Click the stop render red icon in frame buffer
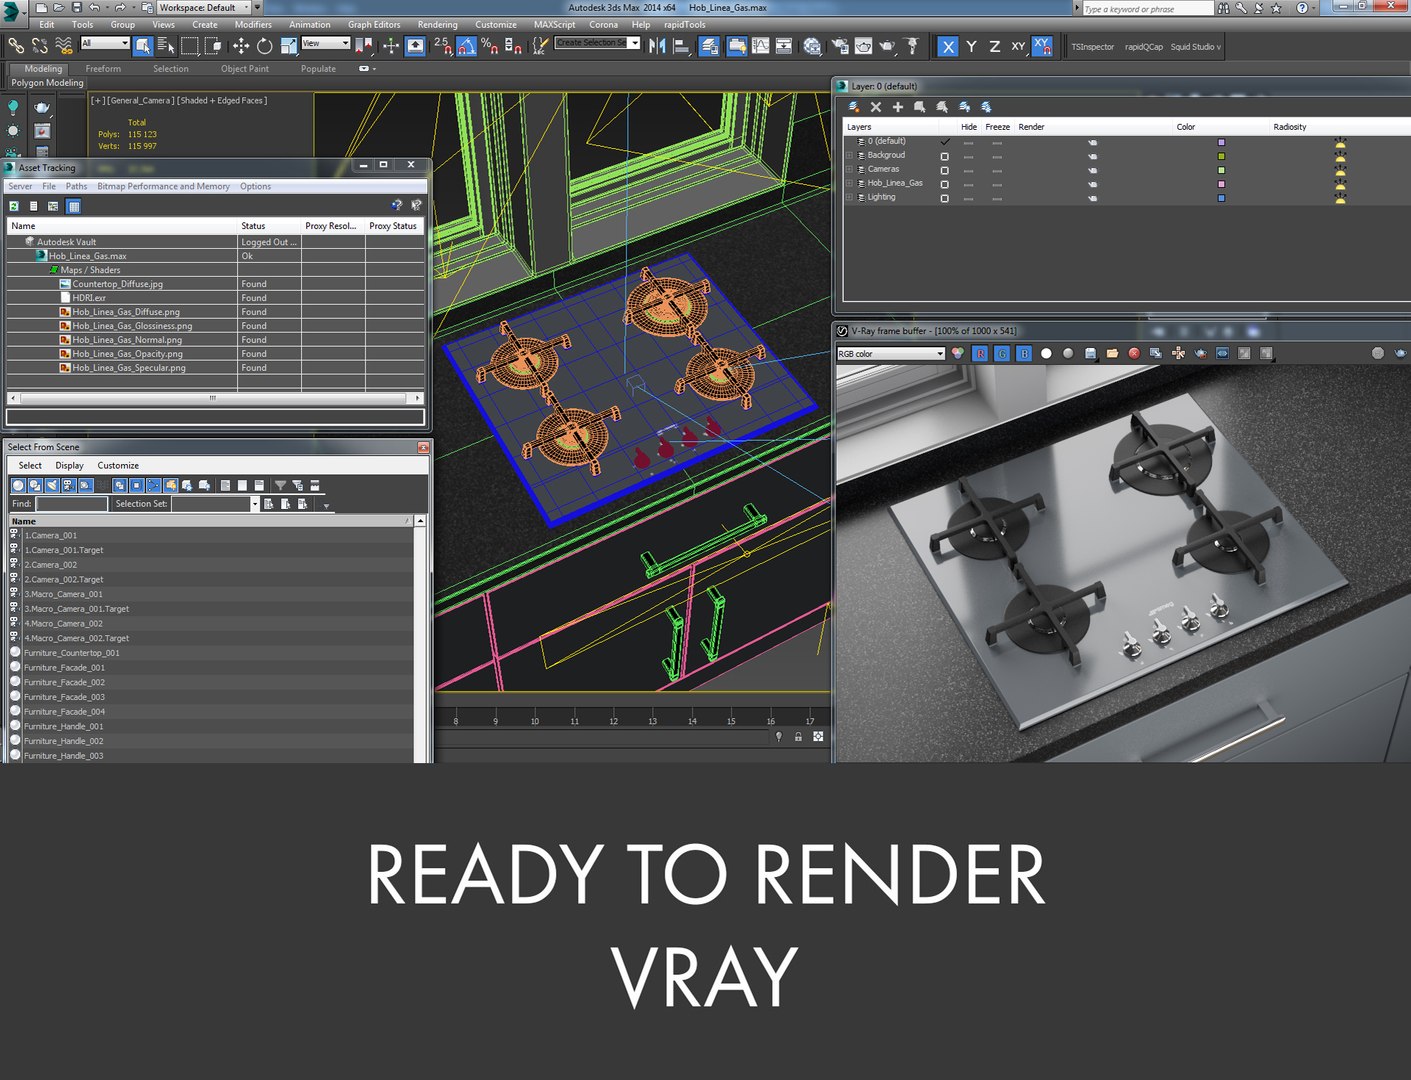The image size is (1411, 1080). 1134,353
